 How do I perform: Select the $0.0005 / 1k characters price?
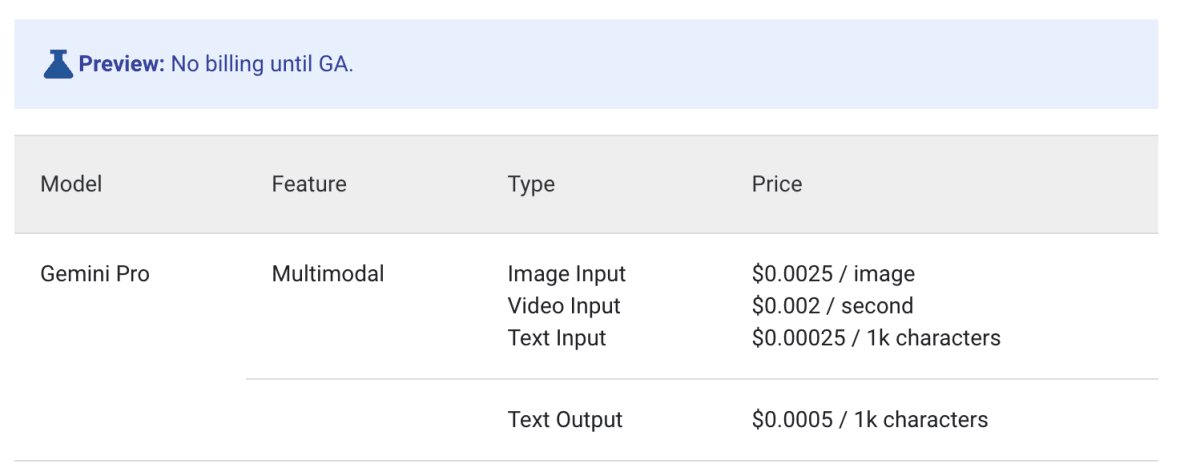[870, 420]
